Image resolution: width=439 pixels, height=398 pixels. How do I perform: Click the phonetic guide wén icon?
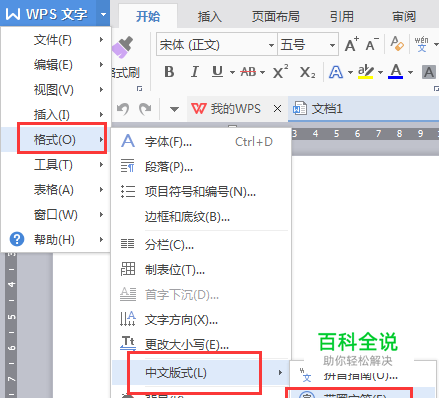421,44
